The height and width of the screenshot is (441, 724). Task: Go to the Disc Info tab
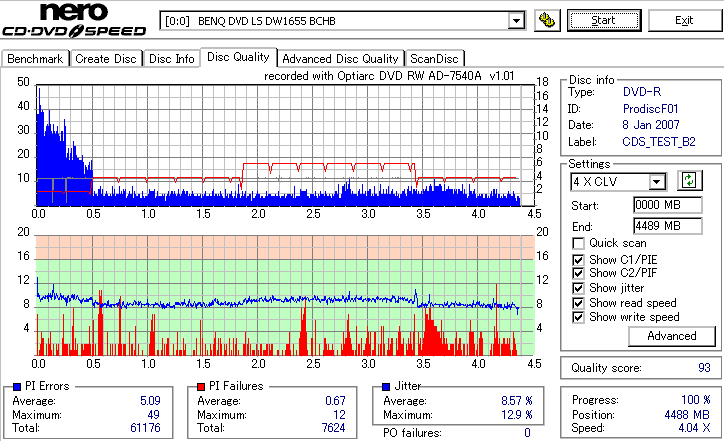pyautogui.click(x=171, y=59)
